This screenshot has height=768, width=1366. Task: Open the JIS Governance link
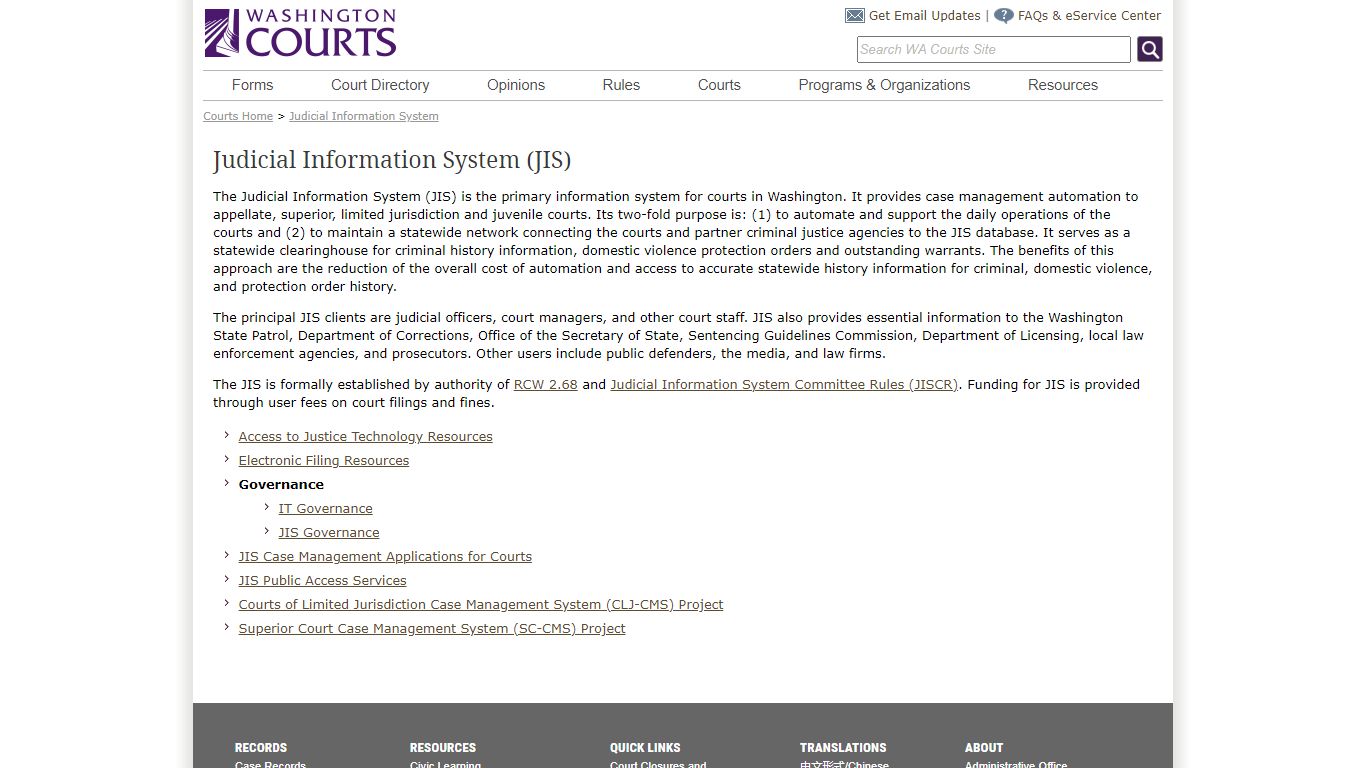(x=329, y=532)
